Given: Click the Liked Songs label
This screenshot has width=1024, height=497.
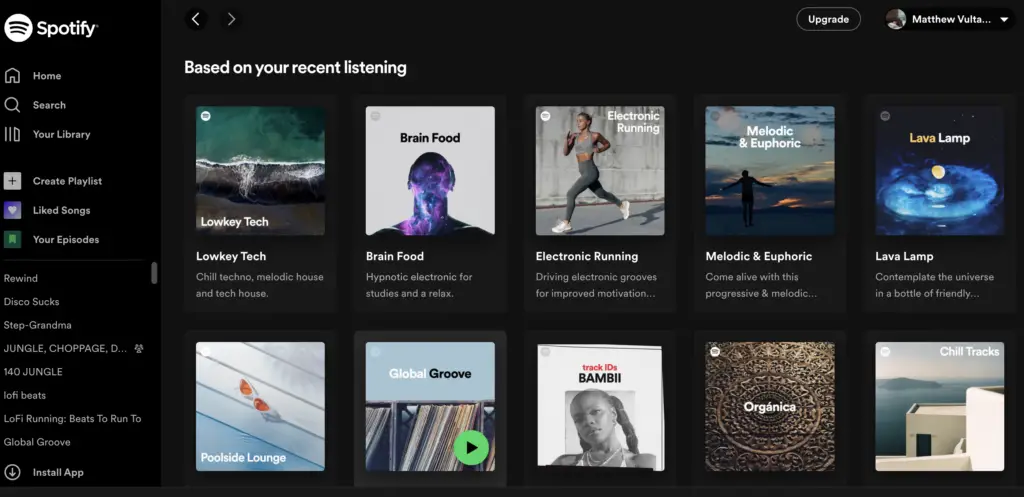Looking at the screenshot, I should (x=61, y=210).
